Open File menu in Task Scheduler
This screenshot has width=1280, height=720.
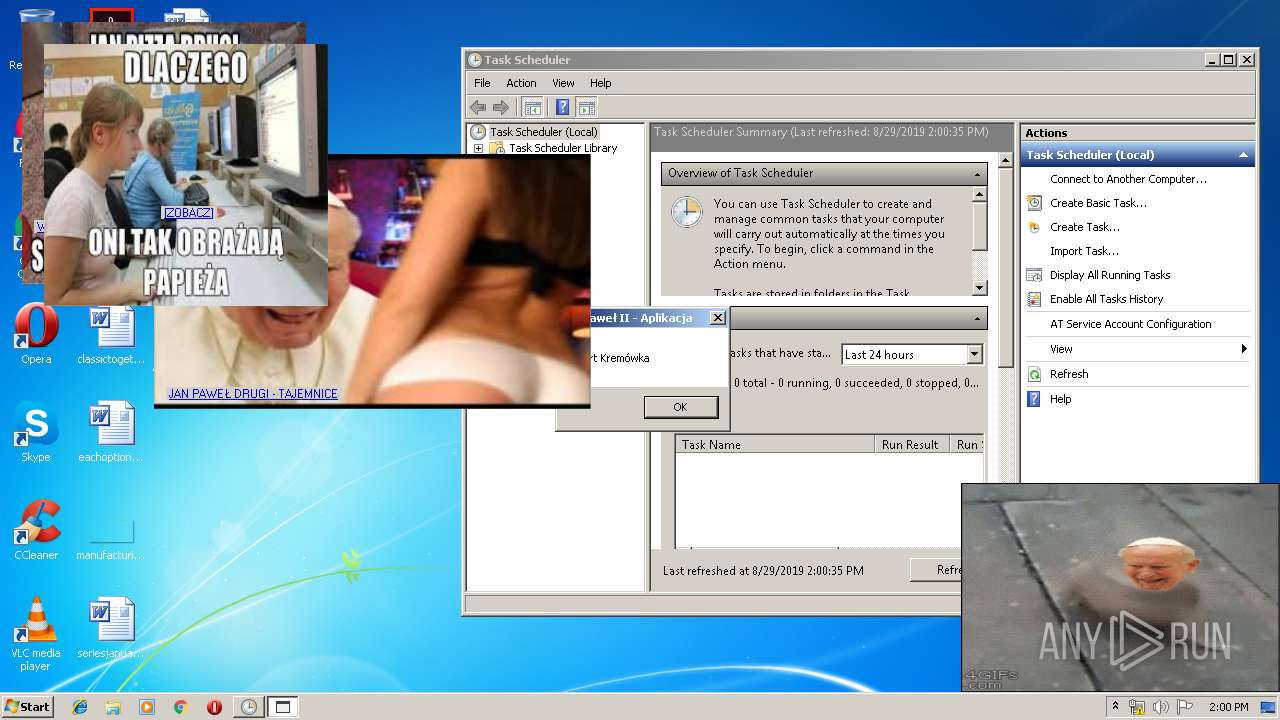482,83
